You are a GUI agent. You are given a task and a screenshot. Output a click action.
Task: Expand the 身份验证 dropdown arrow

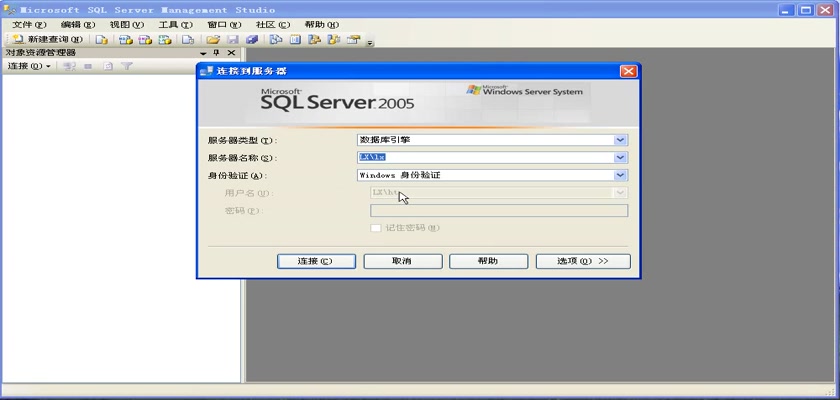pyautogui.click(x=620, y=175)
